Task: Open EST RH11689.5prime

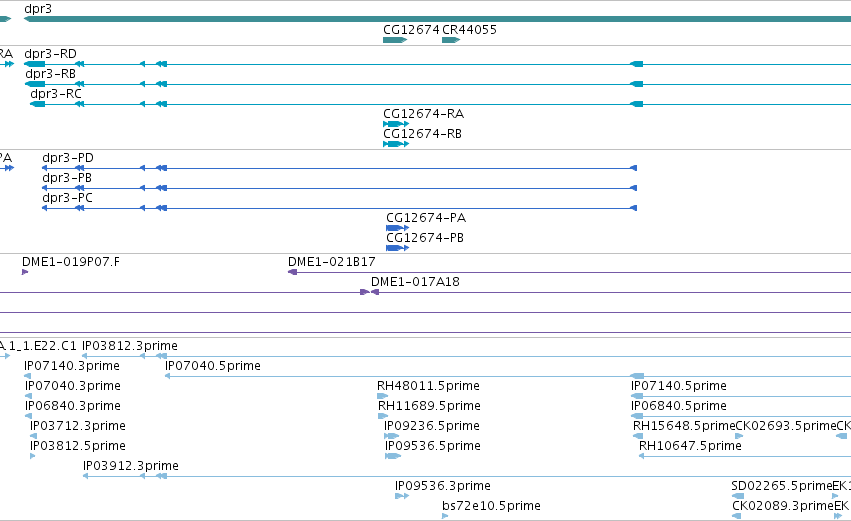Action: [429, 406]
